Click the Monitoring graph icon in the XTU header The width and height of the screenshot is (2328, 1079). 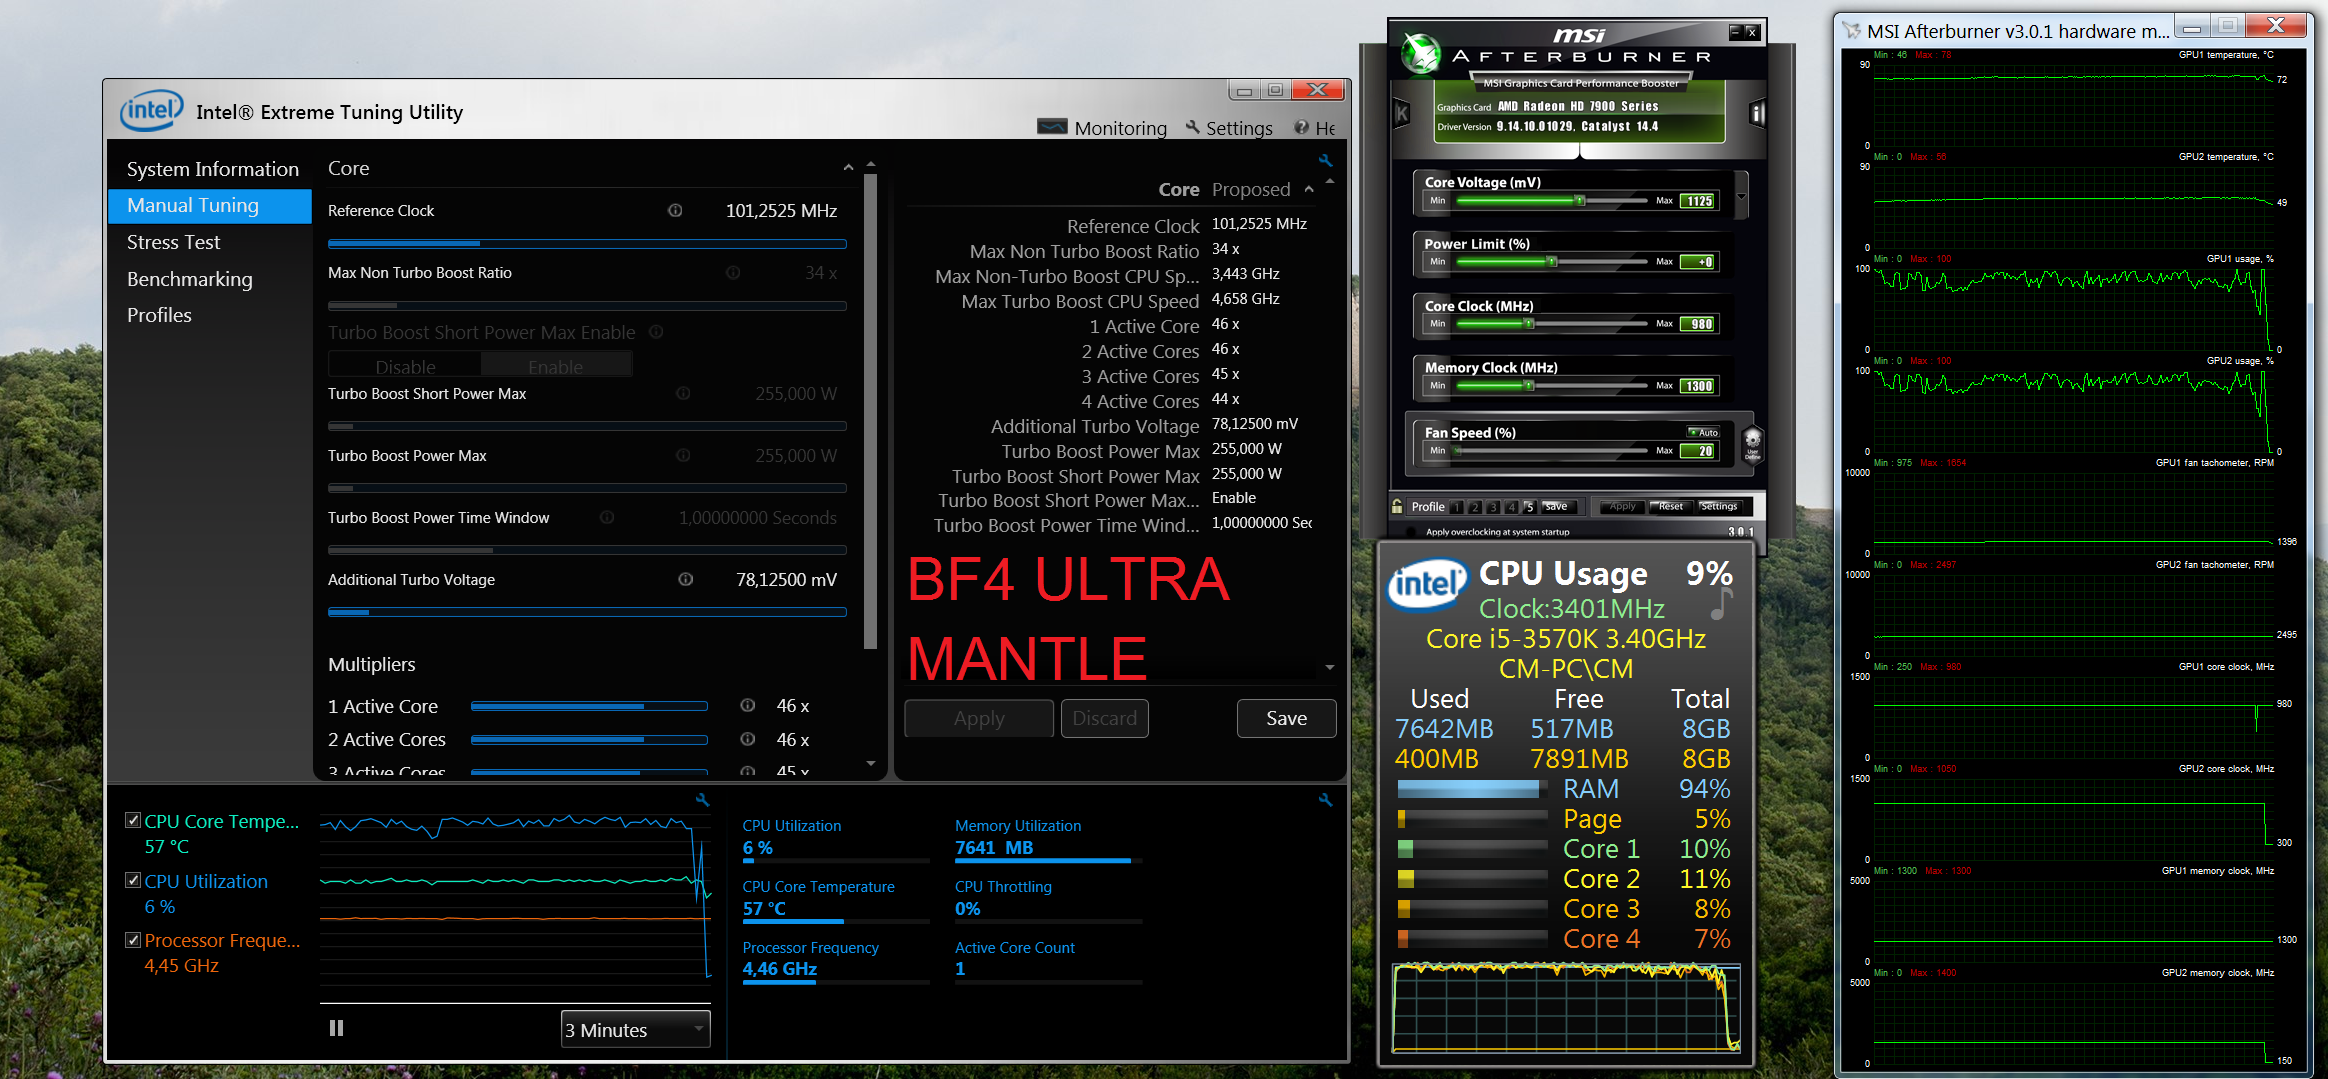1052,127
